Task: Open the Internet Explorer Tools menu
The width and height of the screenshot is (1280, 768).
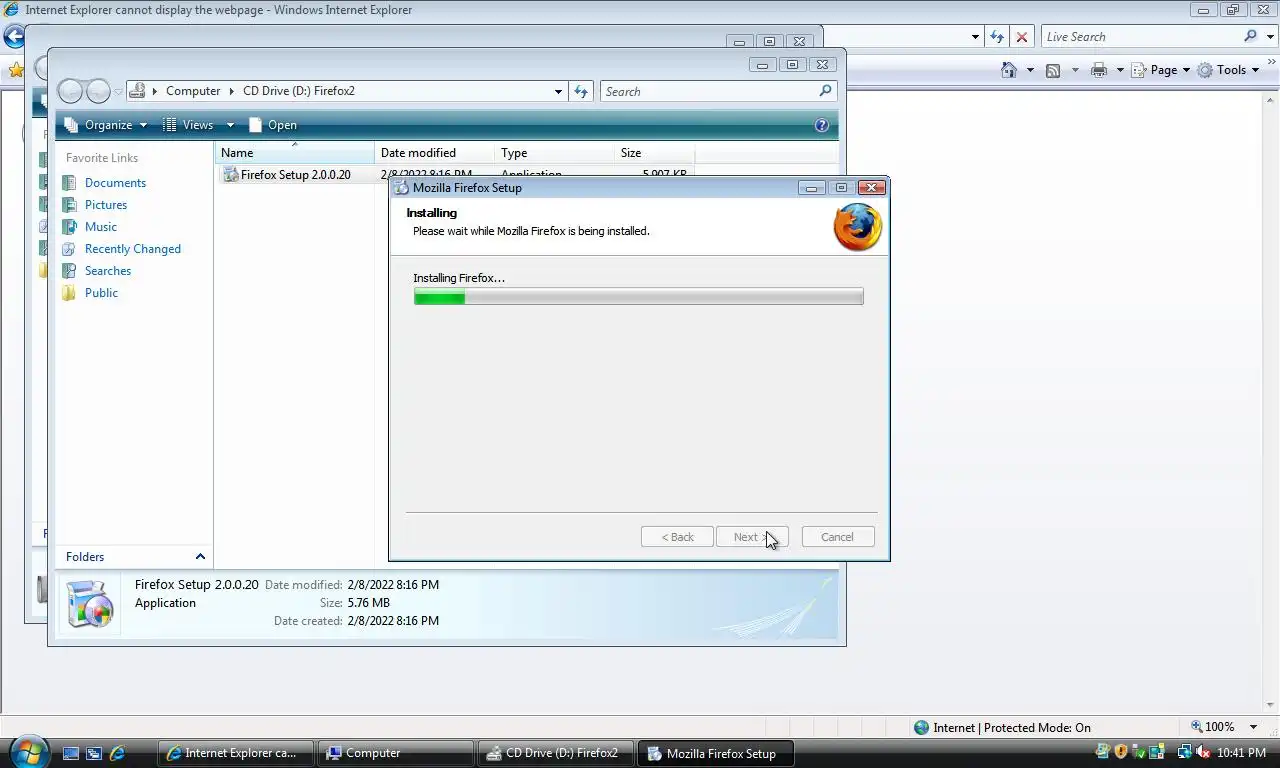Action: [x=1230, y=70]
